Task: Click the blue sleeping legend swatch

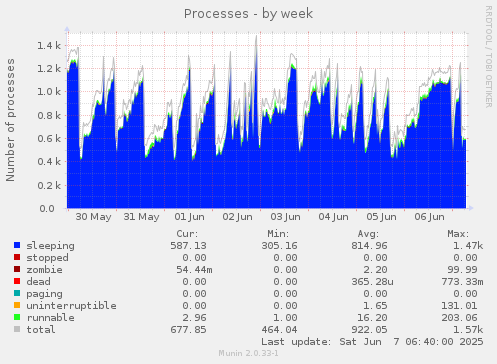Action: [x=17, y=245]
